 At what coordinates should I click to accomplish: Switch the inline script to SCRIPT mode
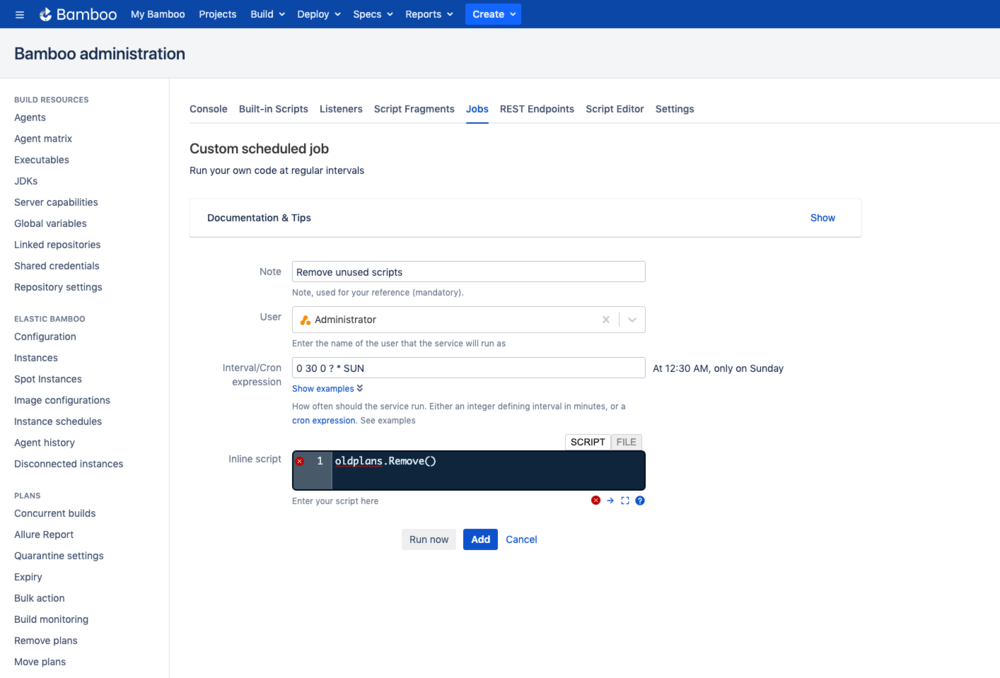(587, 442)
